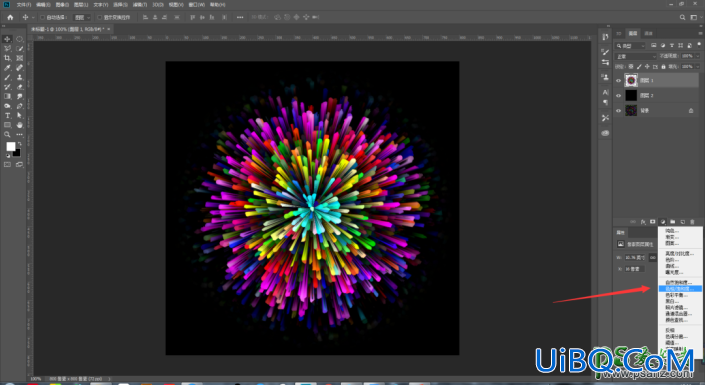Select the Clone Stamp tool
Viewport: 705px width, 385px height.
19,77
